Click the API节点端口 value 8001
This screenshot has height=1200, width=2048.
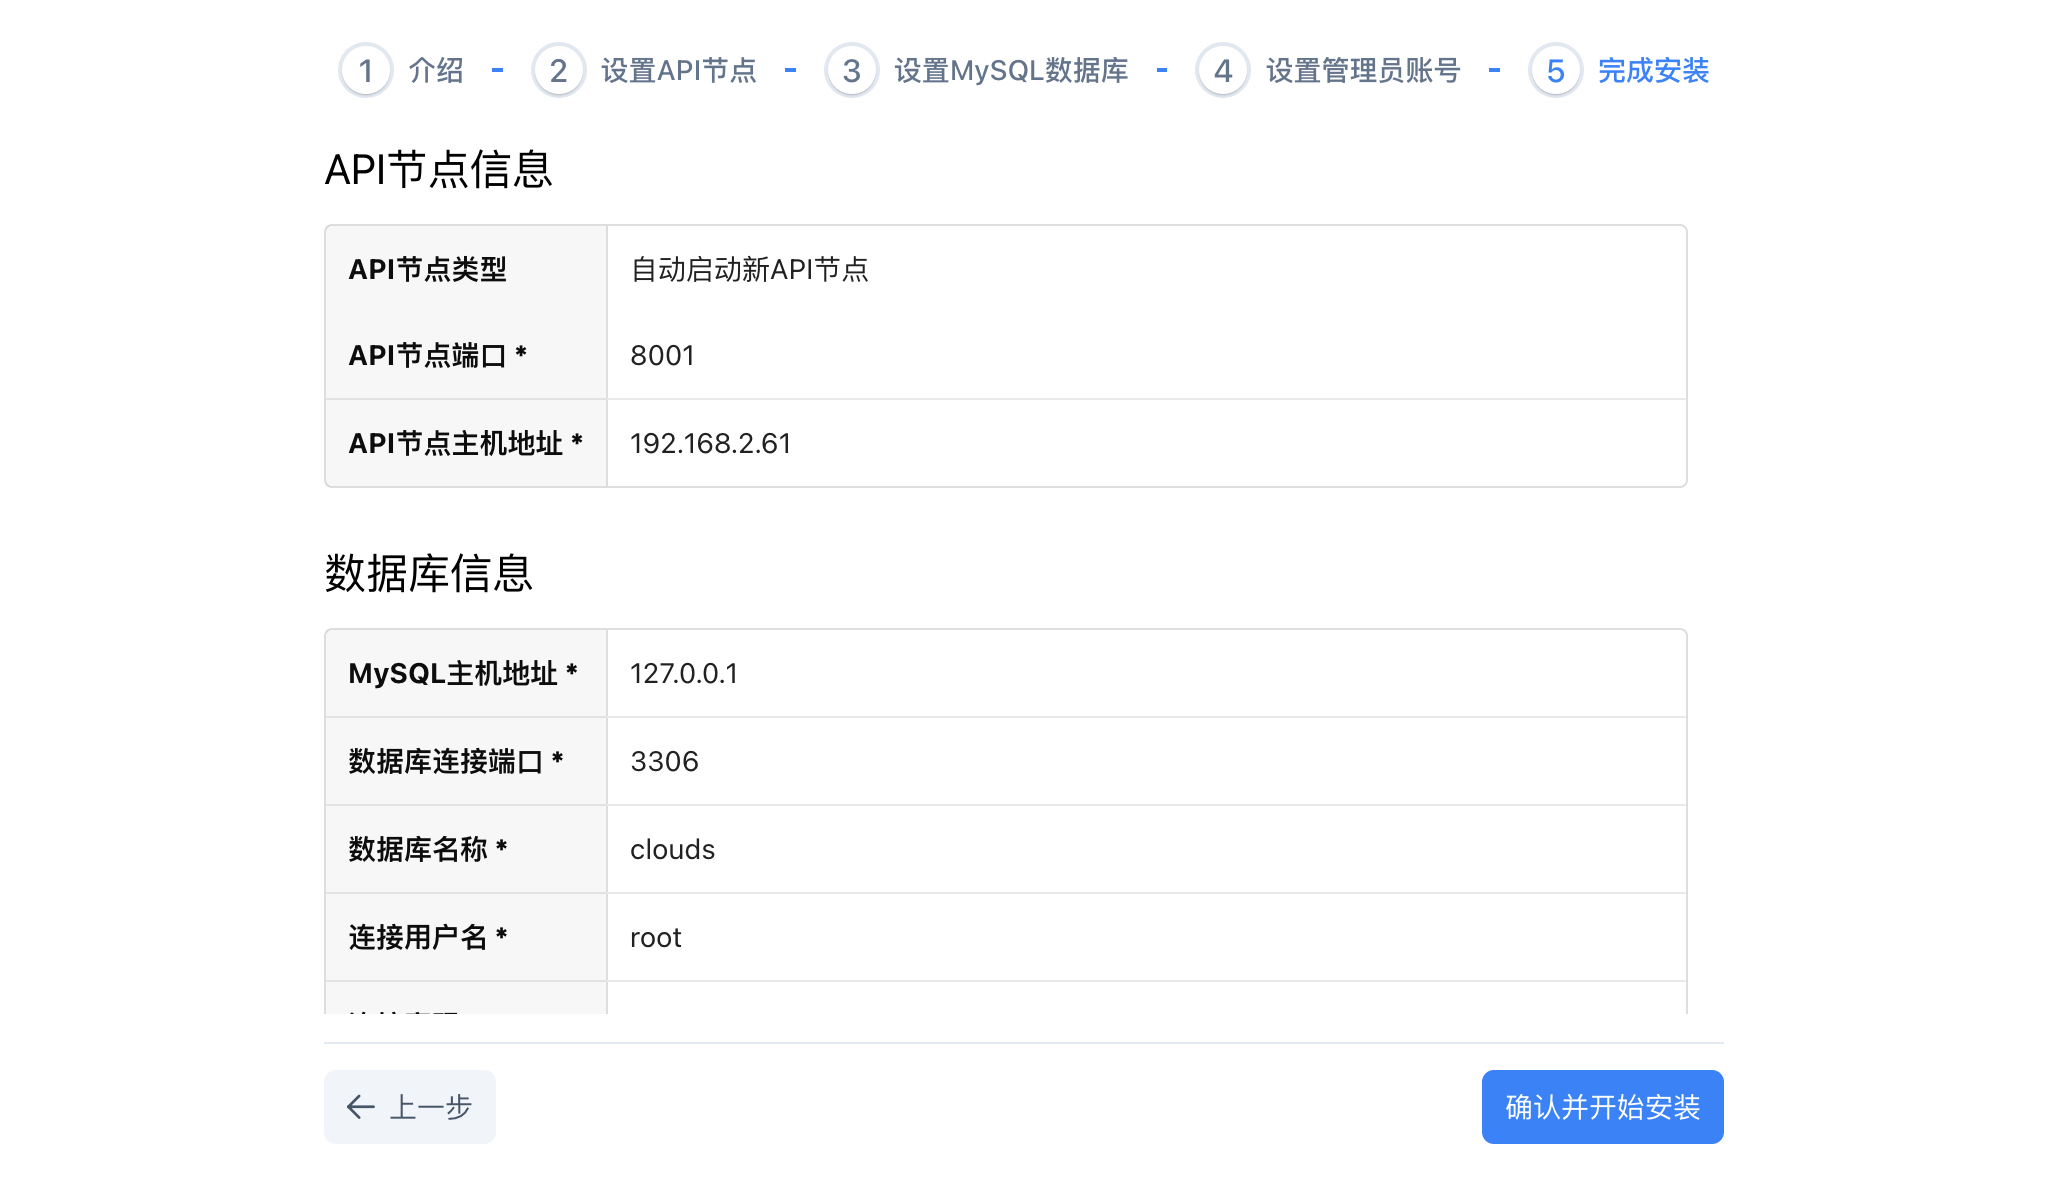tap(662, 355)
